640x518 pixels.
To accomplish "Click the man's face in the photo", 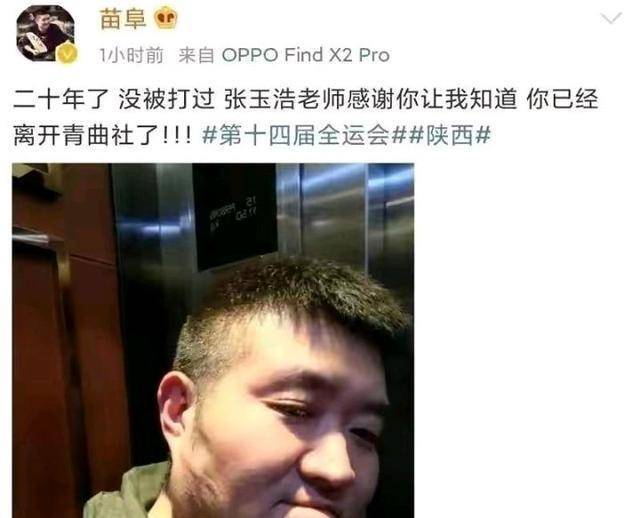I will point(282,412).
